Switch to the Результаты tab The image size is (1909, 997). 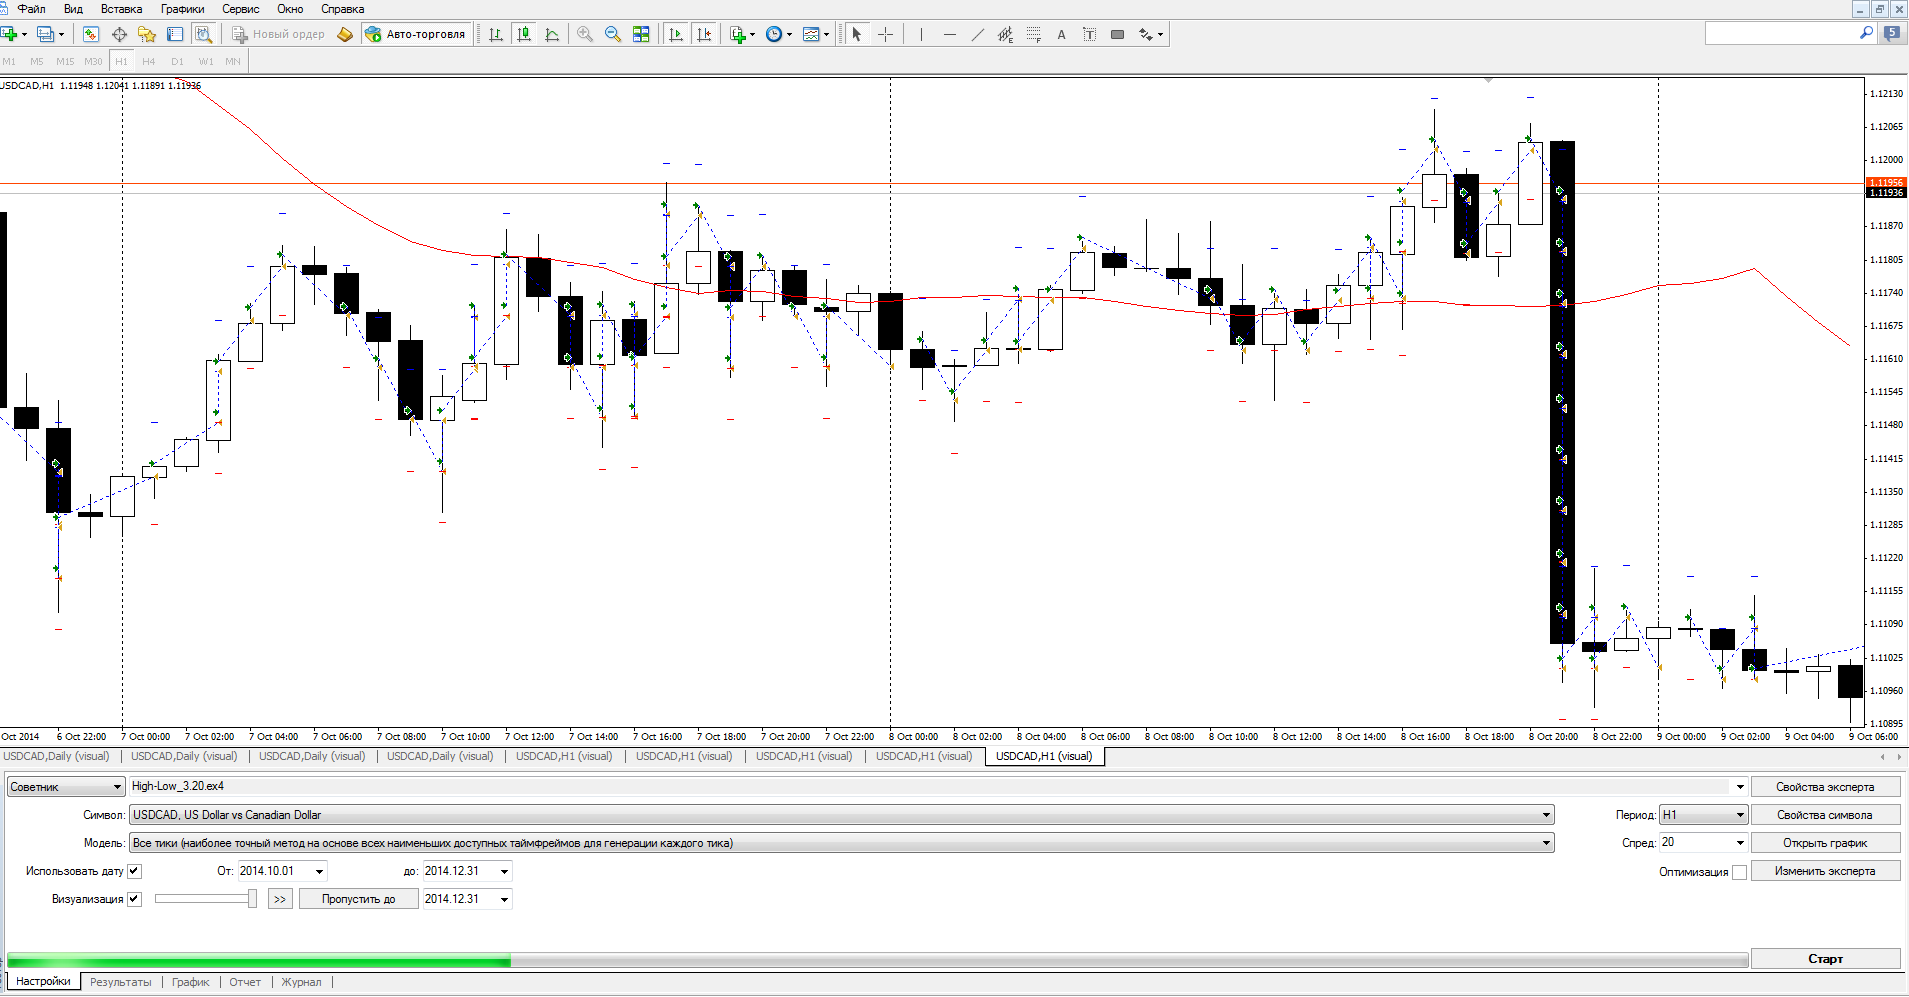[x=121, y=982]
